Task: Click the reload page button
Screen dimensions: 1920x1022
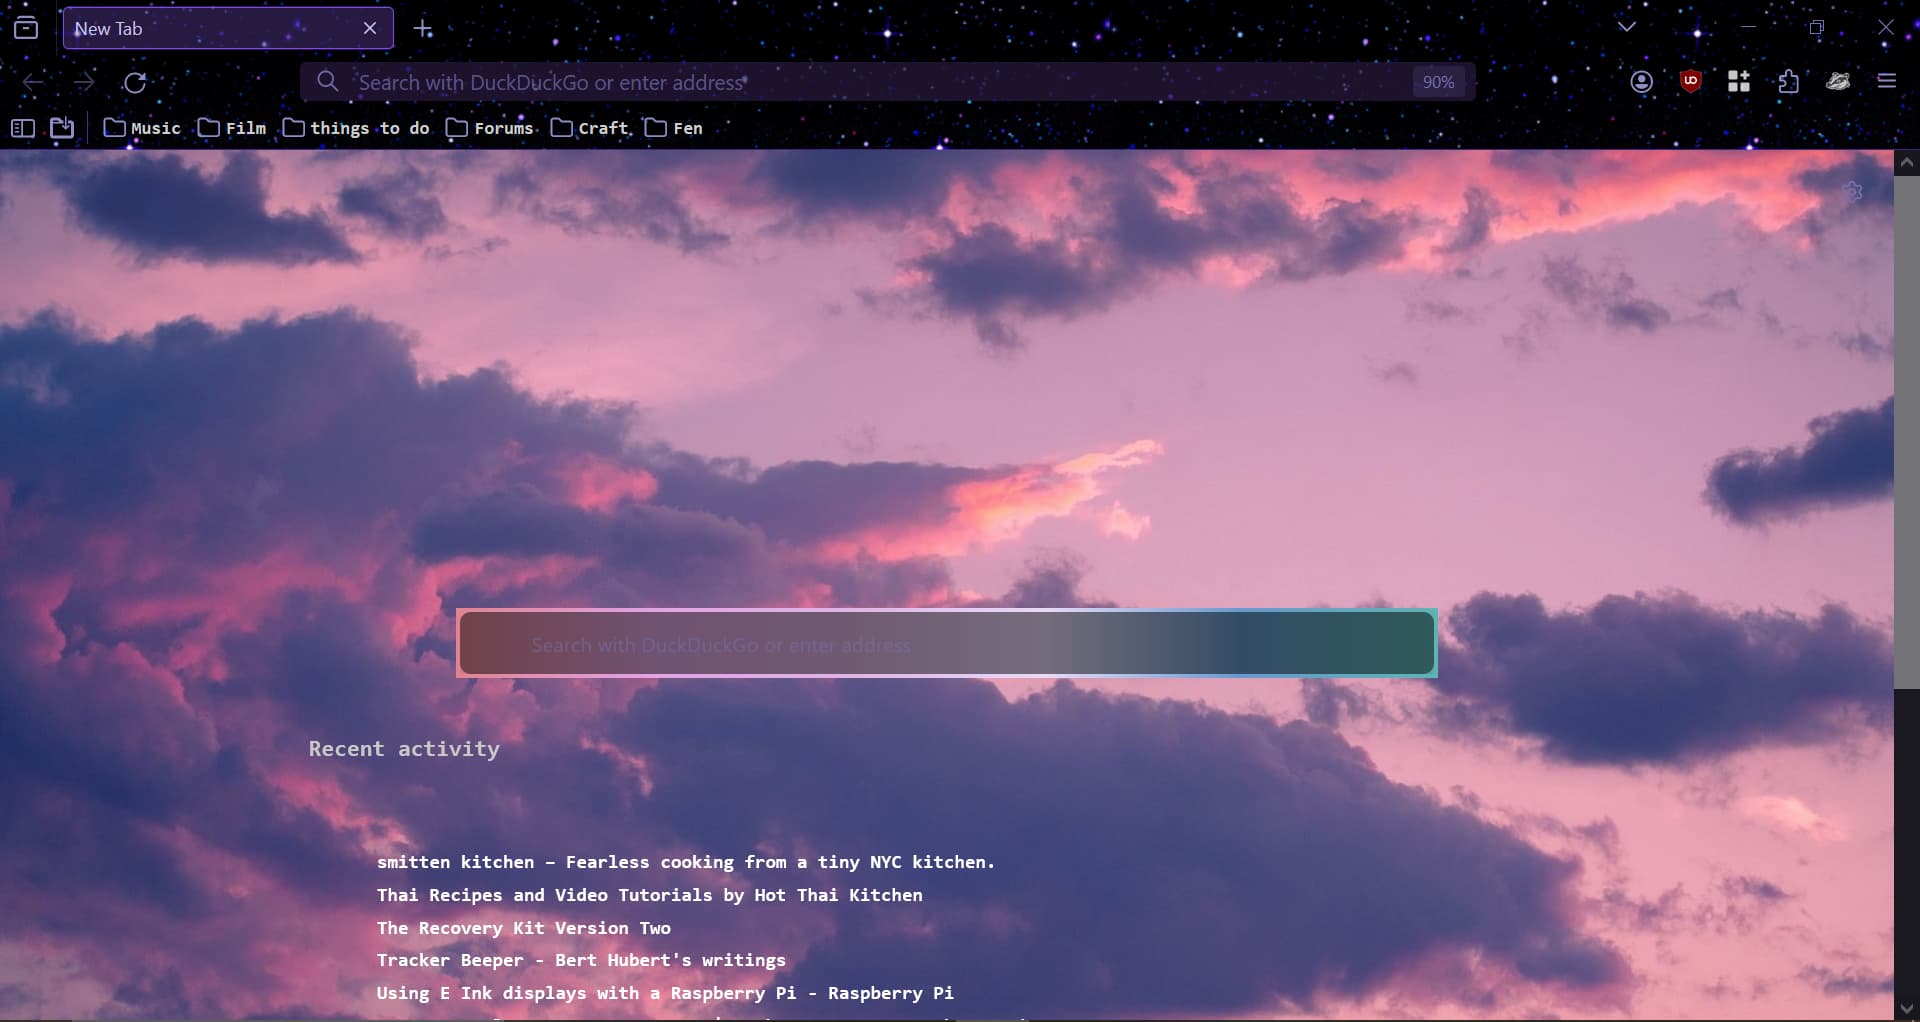Action: [x=135, y=82]
